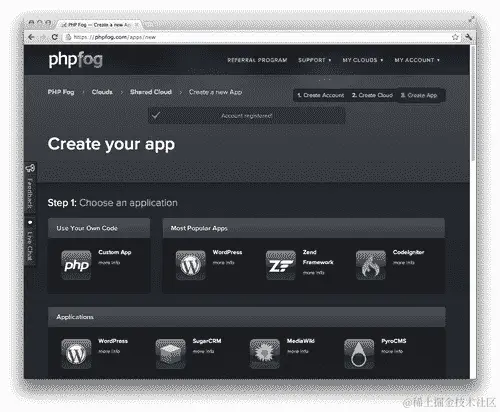The width and height of the screenshot is (500, 412).
Task: Click the Applications section header
Action: [247, 317]
